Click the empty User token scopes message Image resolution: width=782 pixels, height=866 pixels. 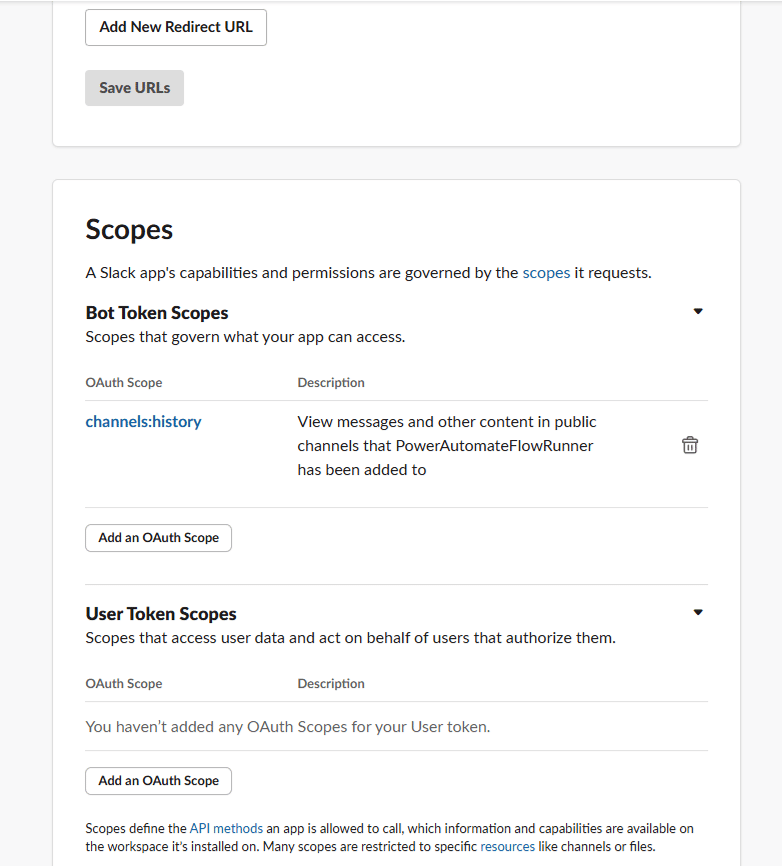pos(288,727)
